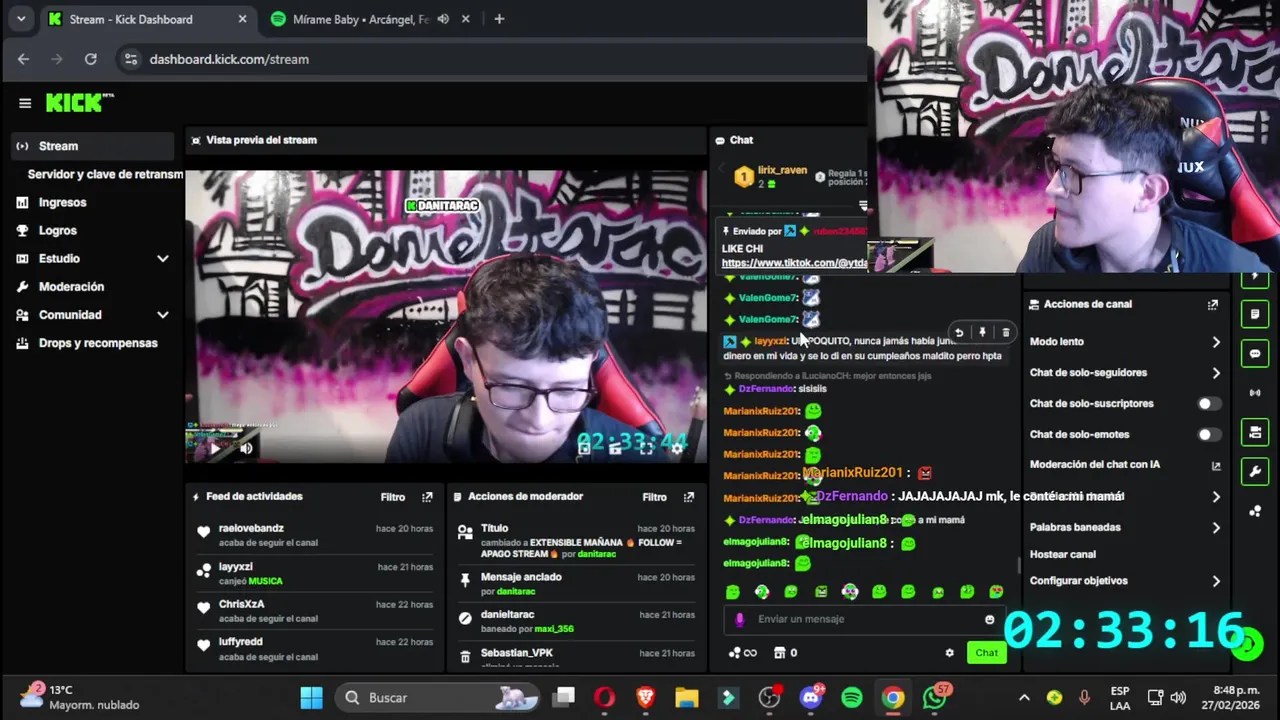Viewport: 1280px width, 720px height.
Task: Open chat settings gear icon
Action: [949, 653]
